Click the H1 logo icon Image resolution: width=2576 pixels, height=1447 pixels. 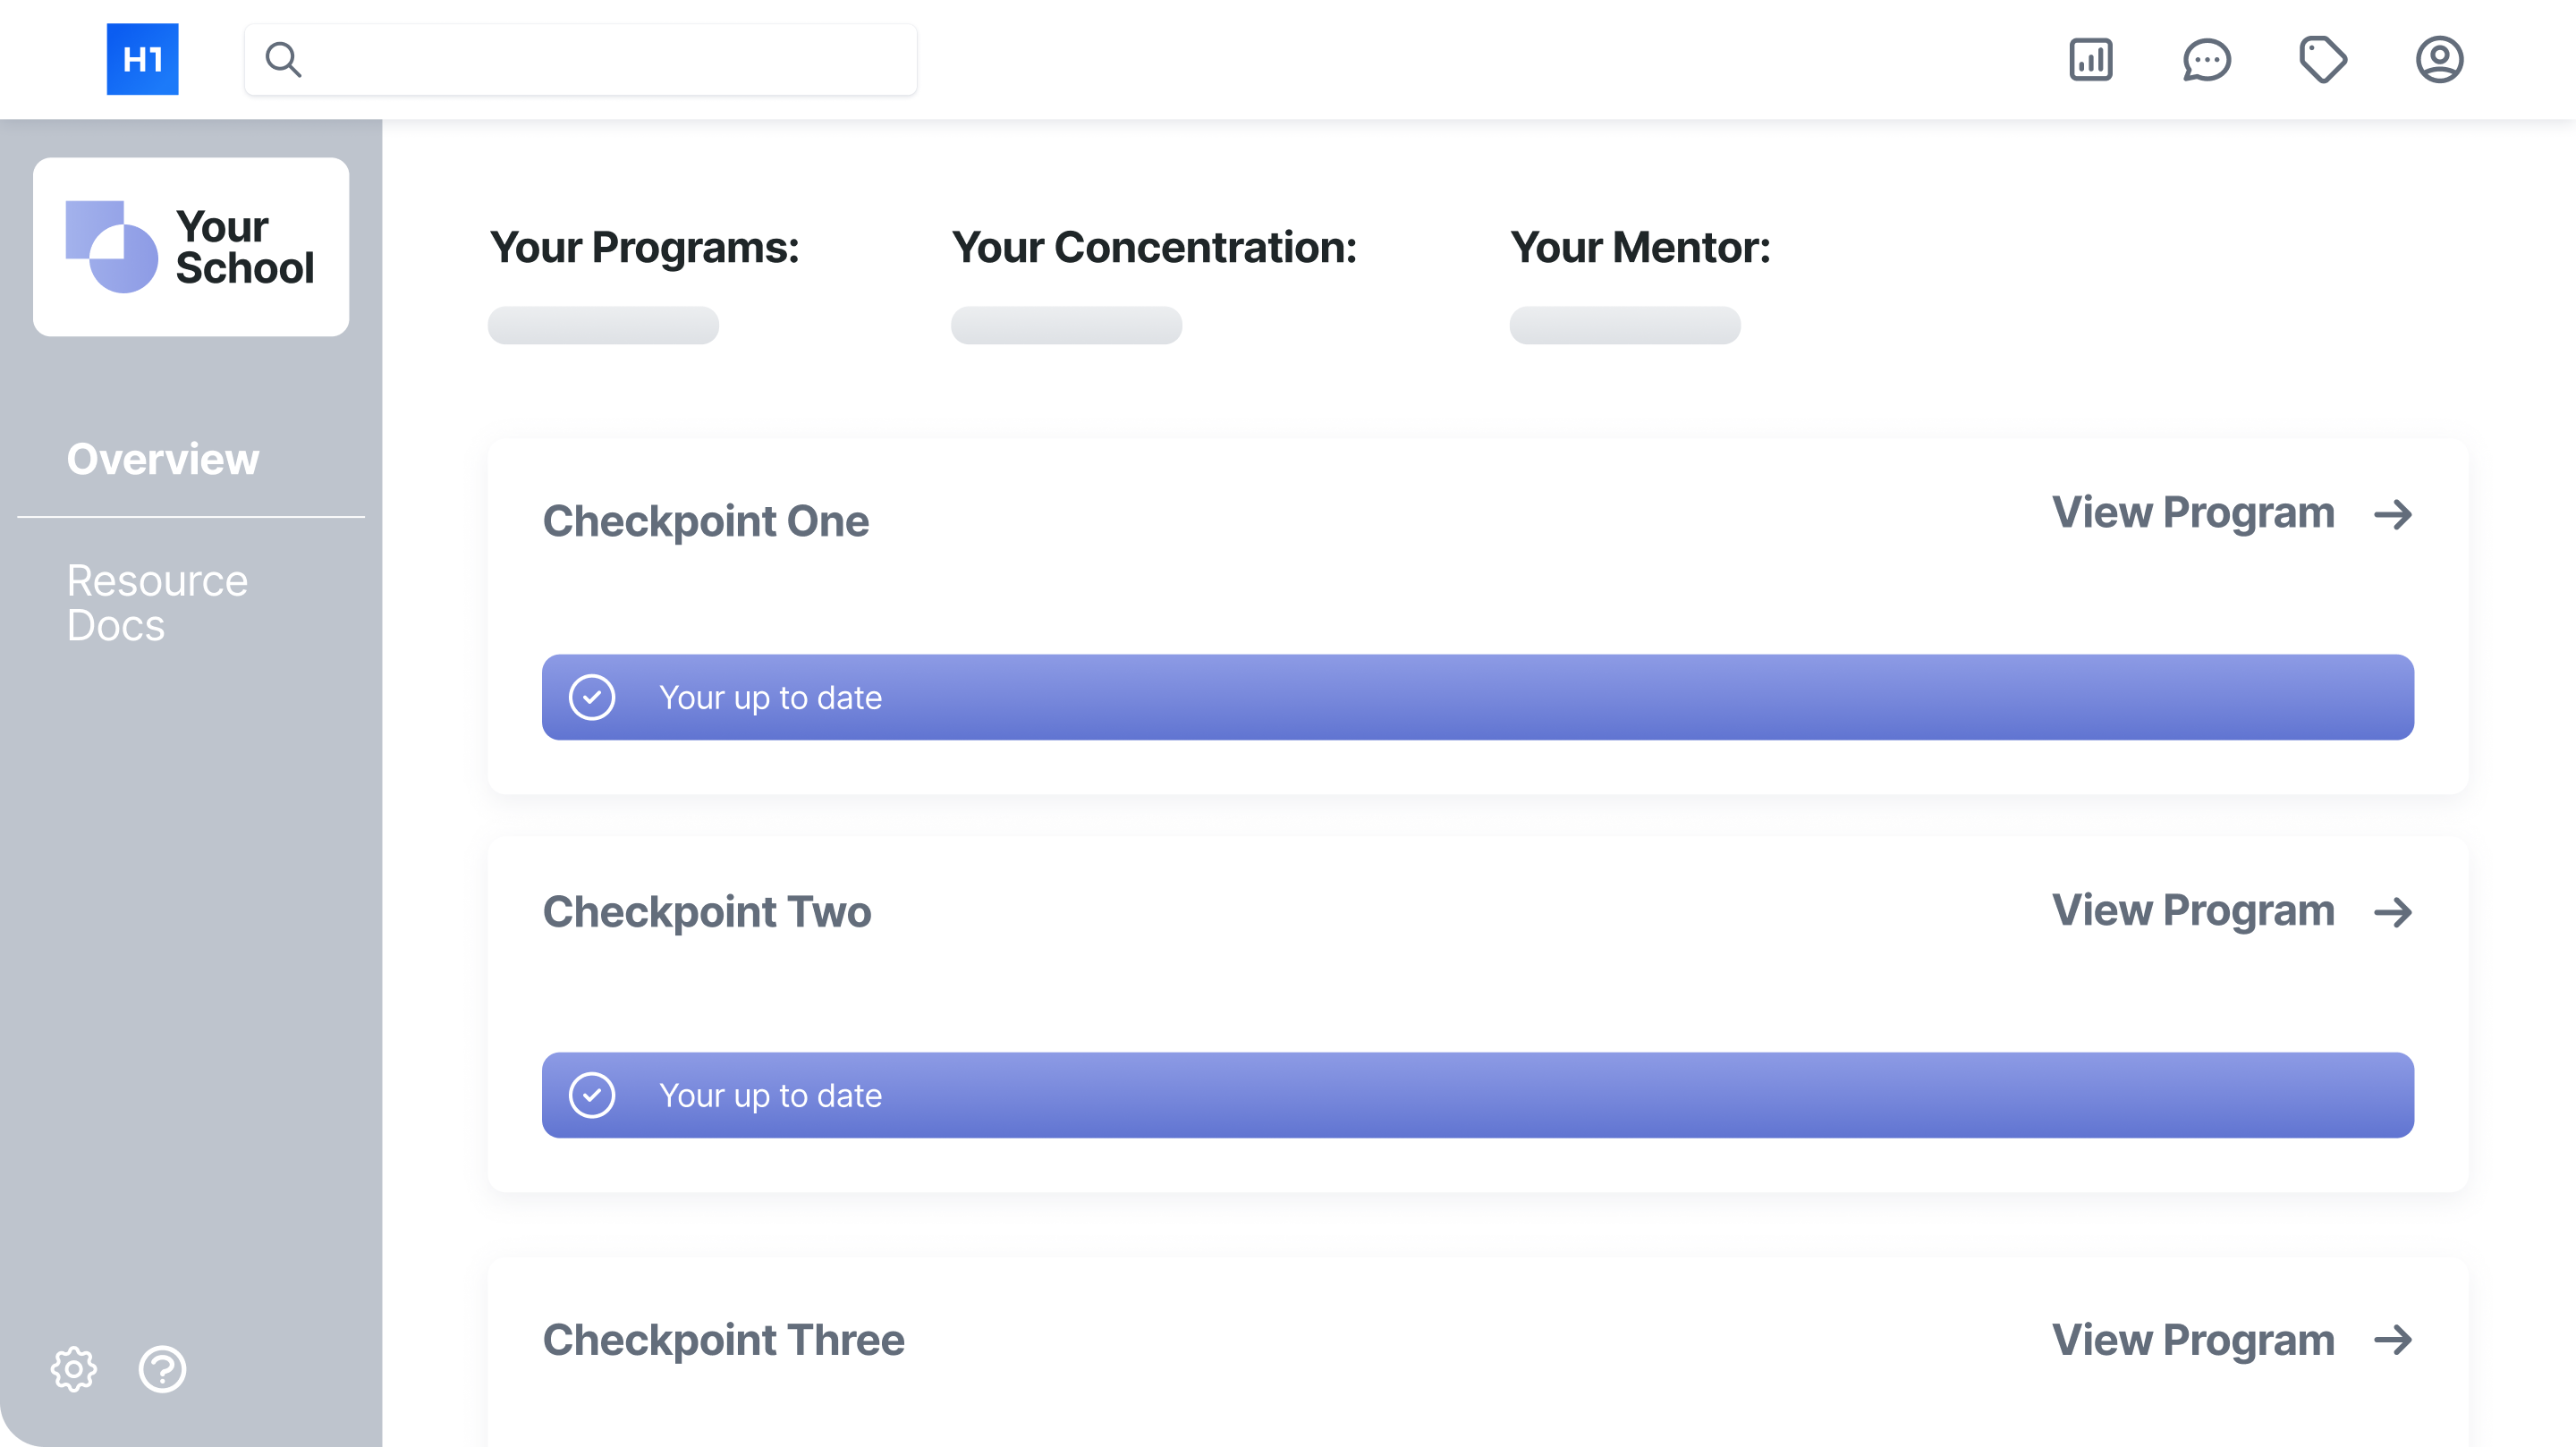tap(143, 59)
